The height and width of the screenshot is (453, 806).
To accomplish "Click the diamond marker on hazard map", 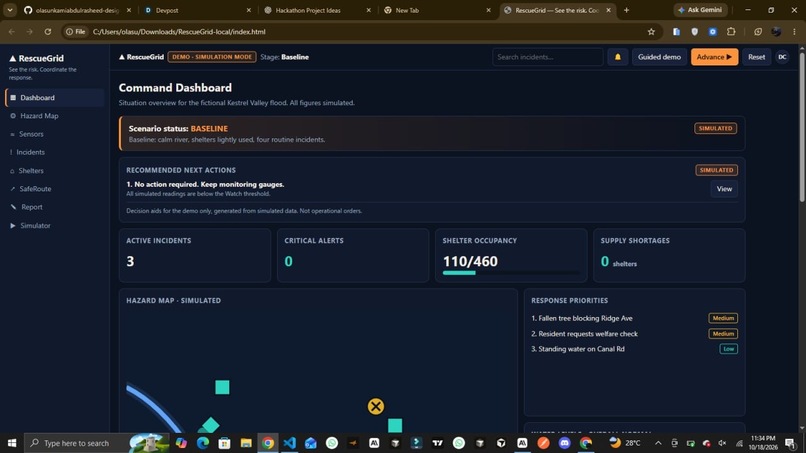I will coord(210,425).
